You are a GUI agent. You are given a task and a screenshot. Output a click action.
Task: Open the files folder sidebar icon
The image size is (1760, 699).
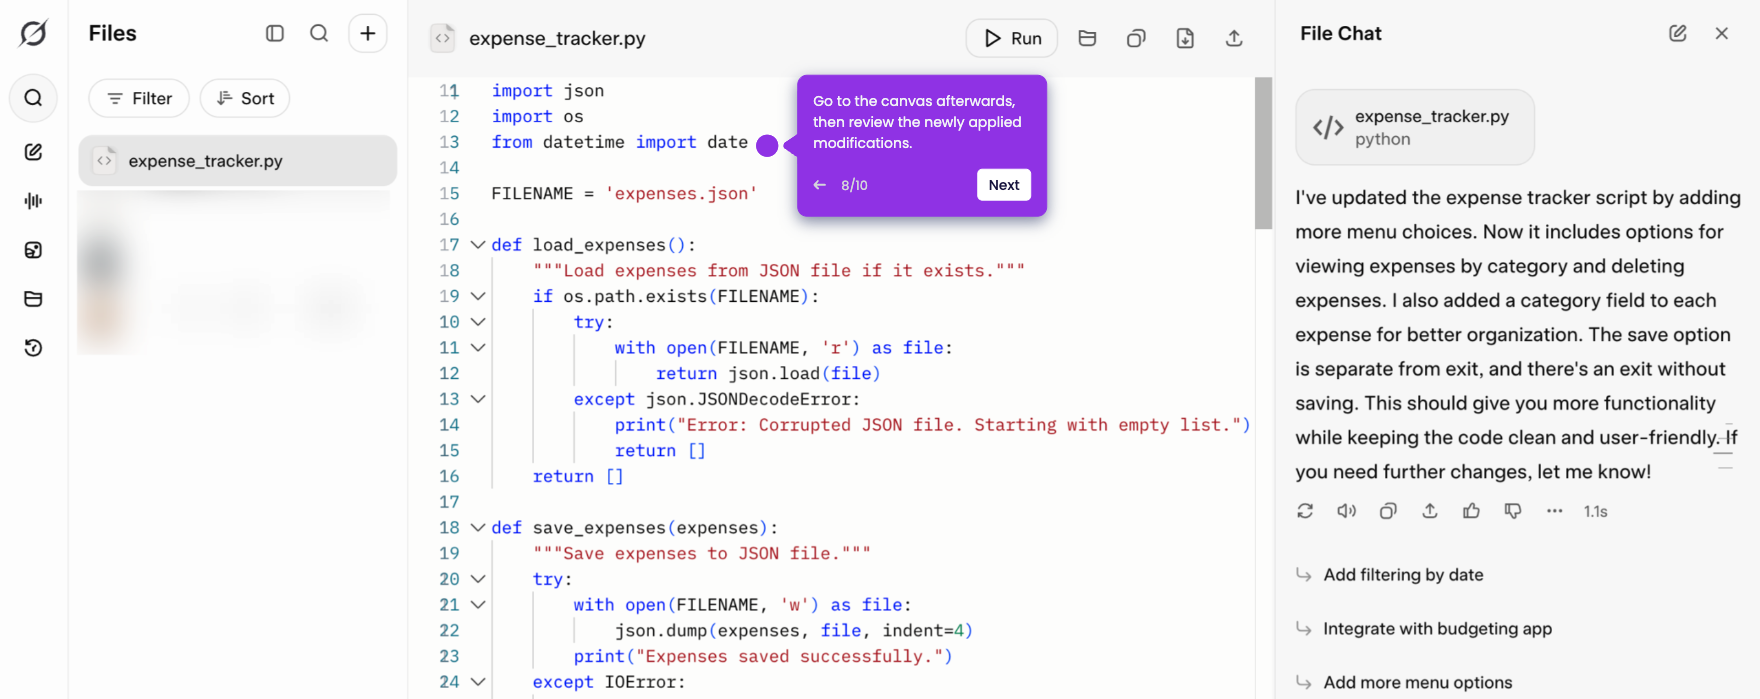point(33,299)
